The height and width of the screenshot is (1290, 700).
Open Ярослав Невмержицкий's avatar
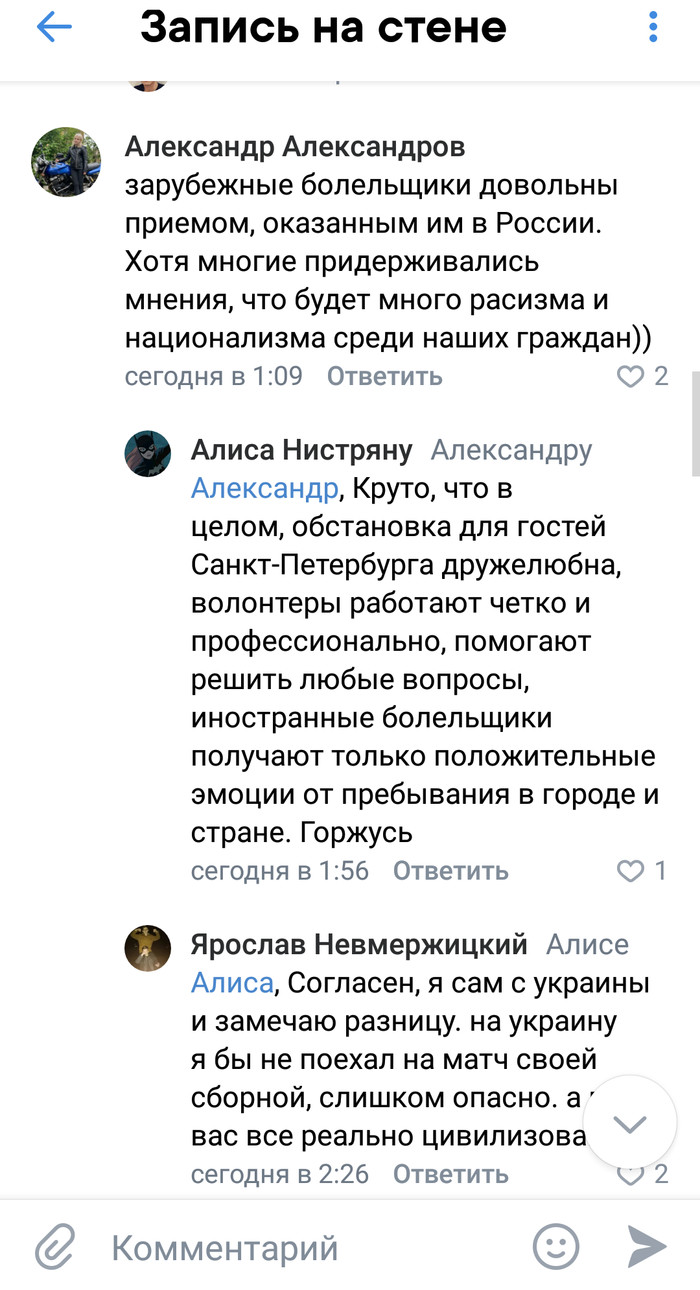coord(147,947)
